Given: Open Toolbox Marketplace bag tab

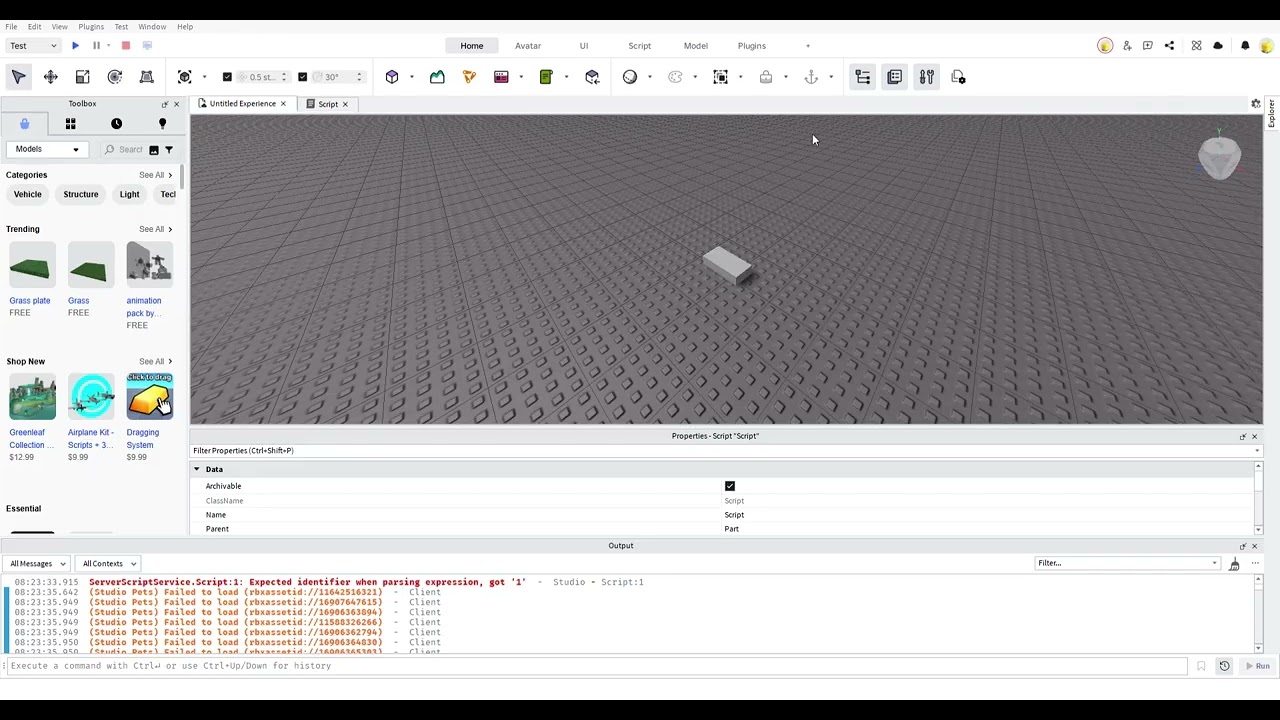Looking at the screenshot, I should [x=24, y=123].
